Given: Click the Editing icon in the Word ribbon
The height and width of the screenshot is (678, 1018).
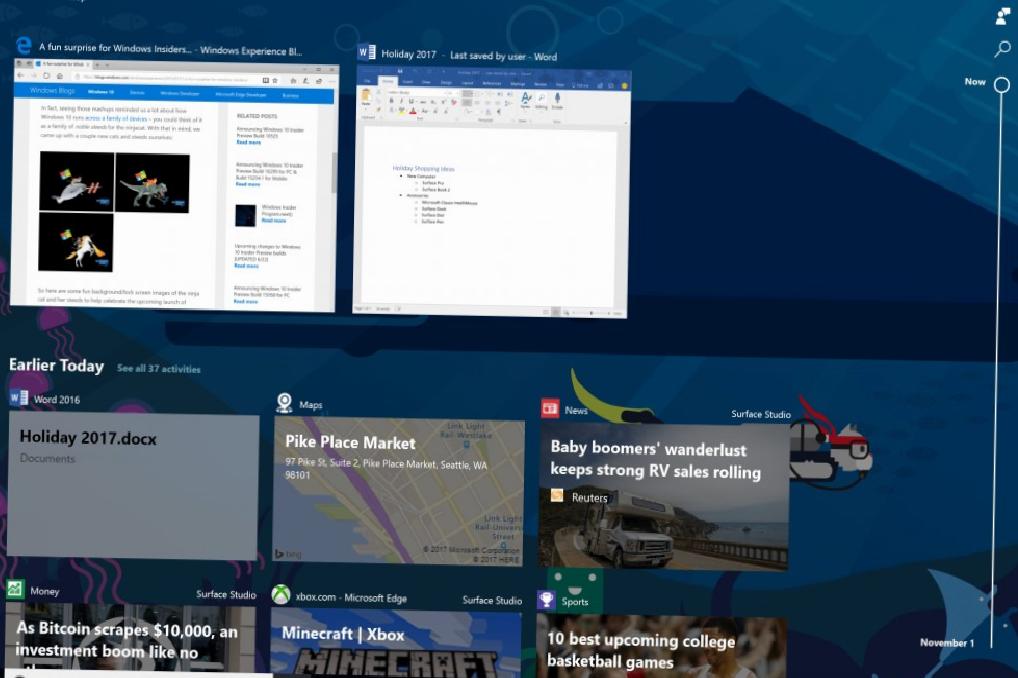Looking at the screenshot, I should pos(541,99).
